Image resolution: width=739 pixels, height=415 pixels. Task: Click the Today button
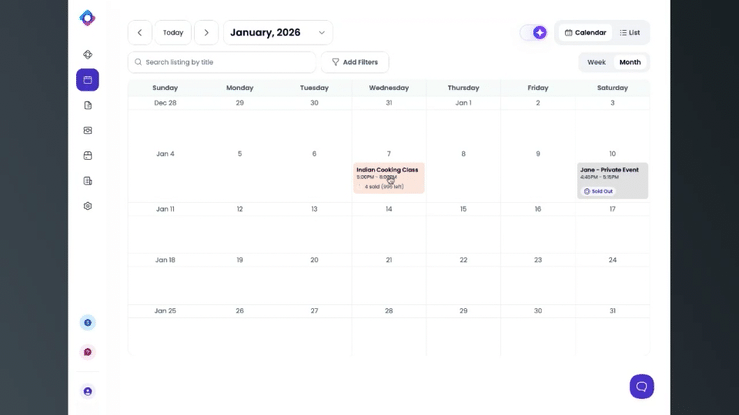point(173,33)
